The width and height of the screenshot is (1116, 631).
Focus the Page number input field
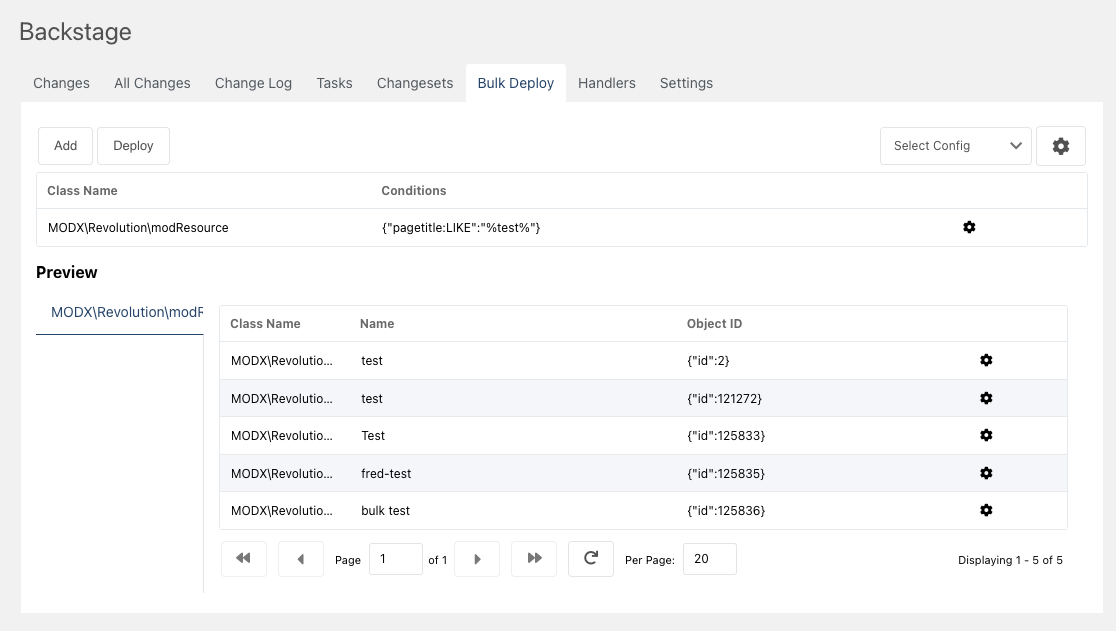[x=396, y=559]
